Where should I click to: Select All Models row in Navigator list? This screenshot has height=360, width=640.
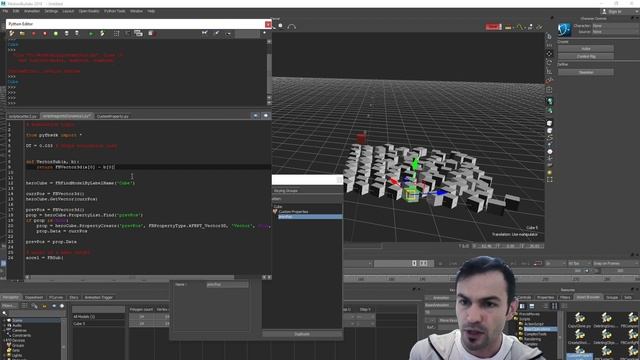[x=98, y=316]
